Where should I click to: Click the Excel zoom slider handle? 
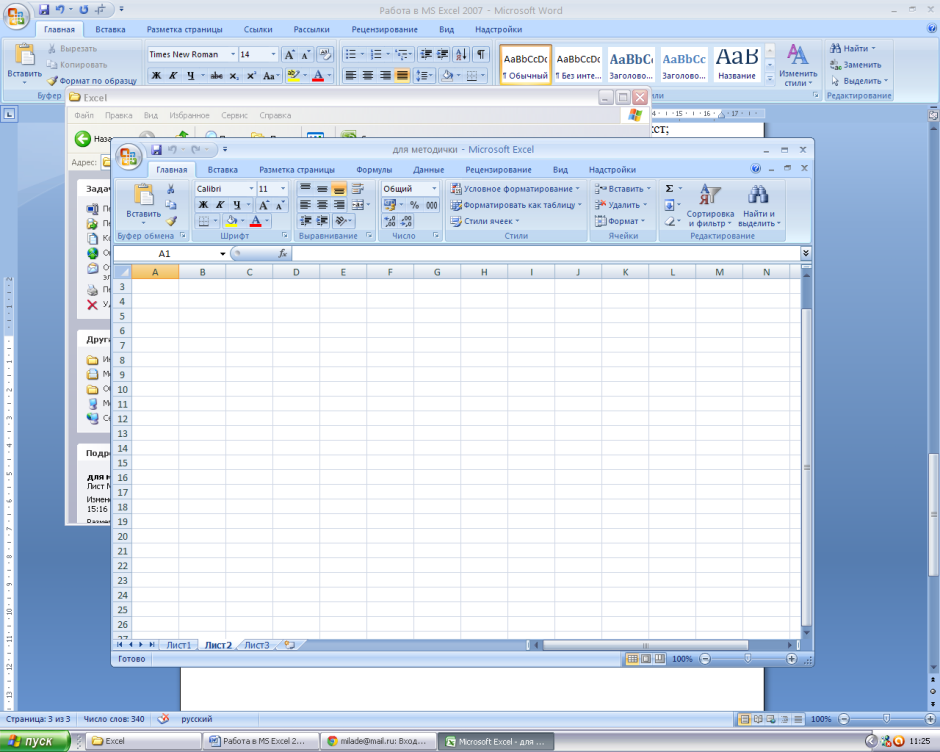(x=748, y=659)
